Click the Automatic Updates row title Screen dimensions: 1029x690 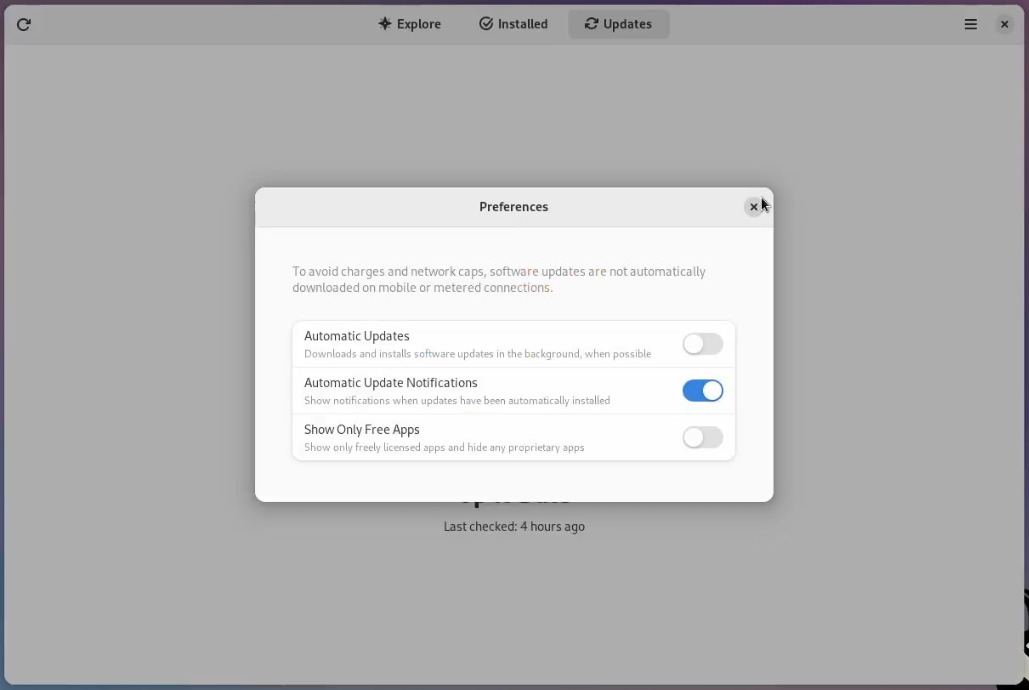click(357, 336)
